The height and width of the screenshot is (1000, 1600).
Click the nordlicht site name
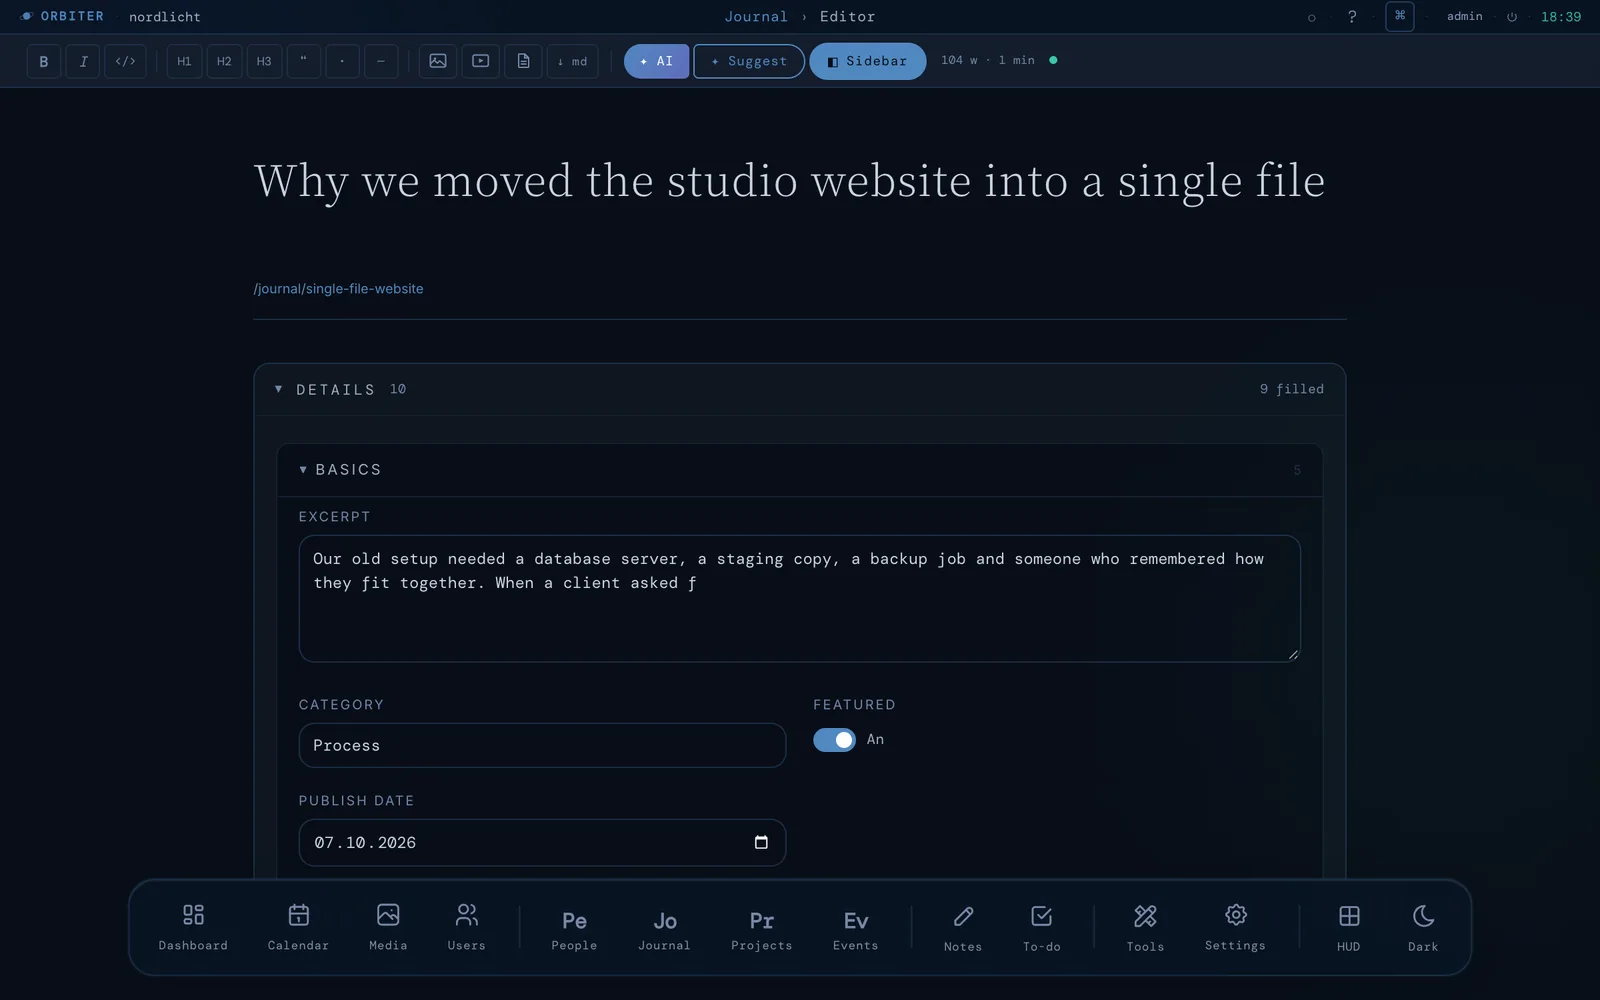click(x=165, y=17)
